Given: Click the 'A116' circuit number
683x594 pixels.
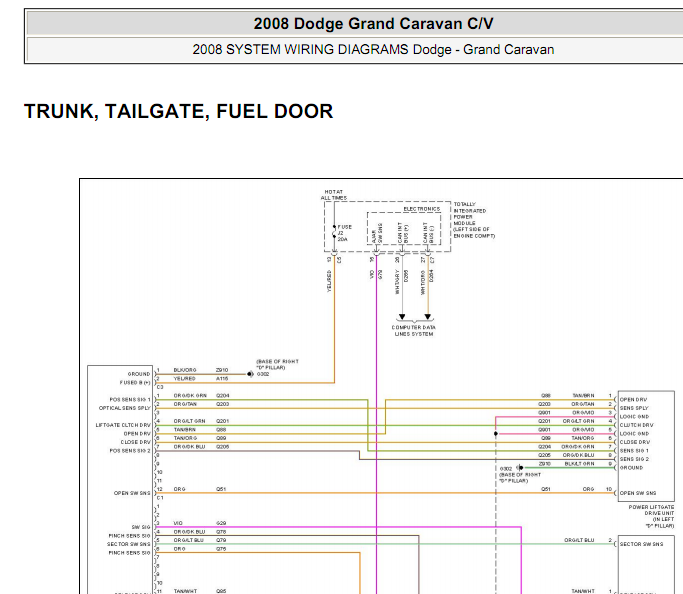Looking at the screenshot, I should [x=222, y=378].
